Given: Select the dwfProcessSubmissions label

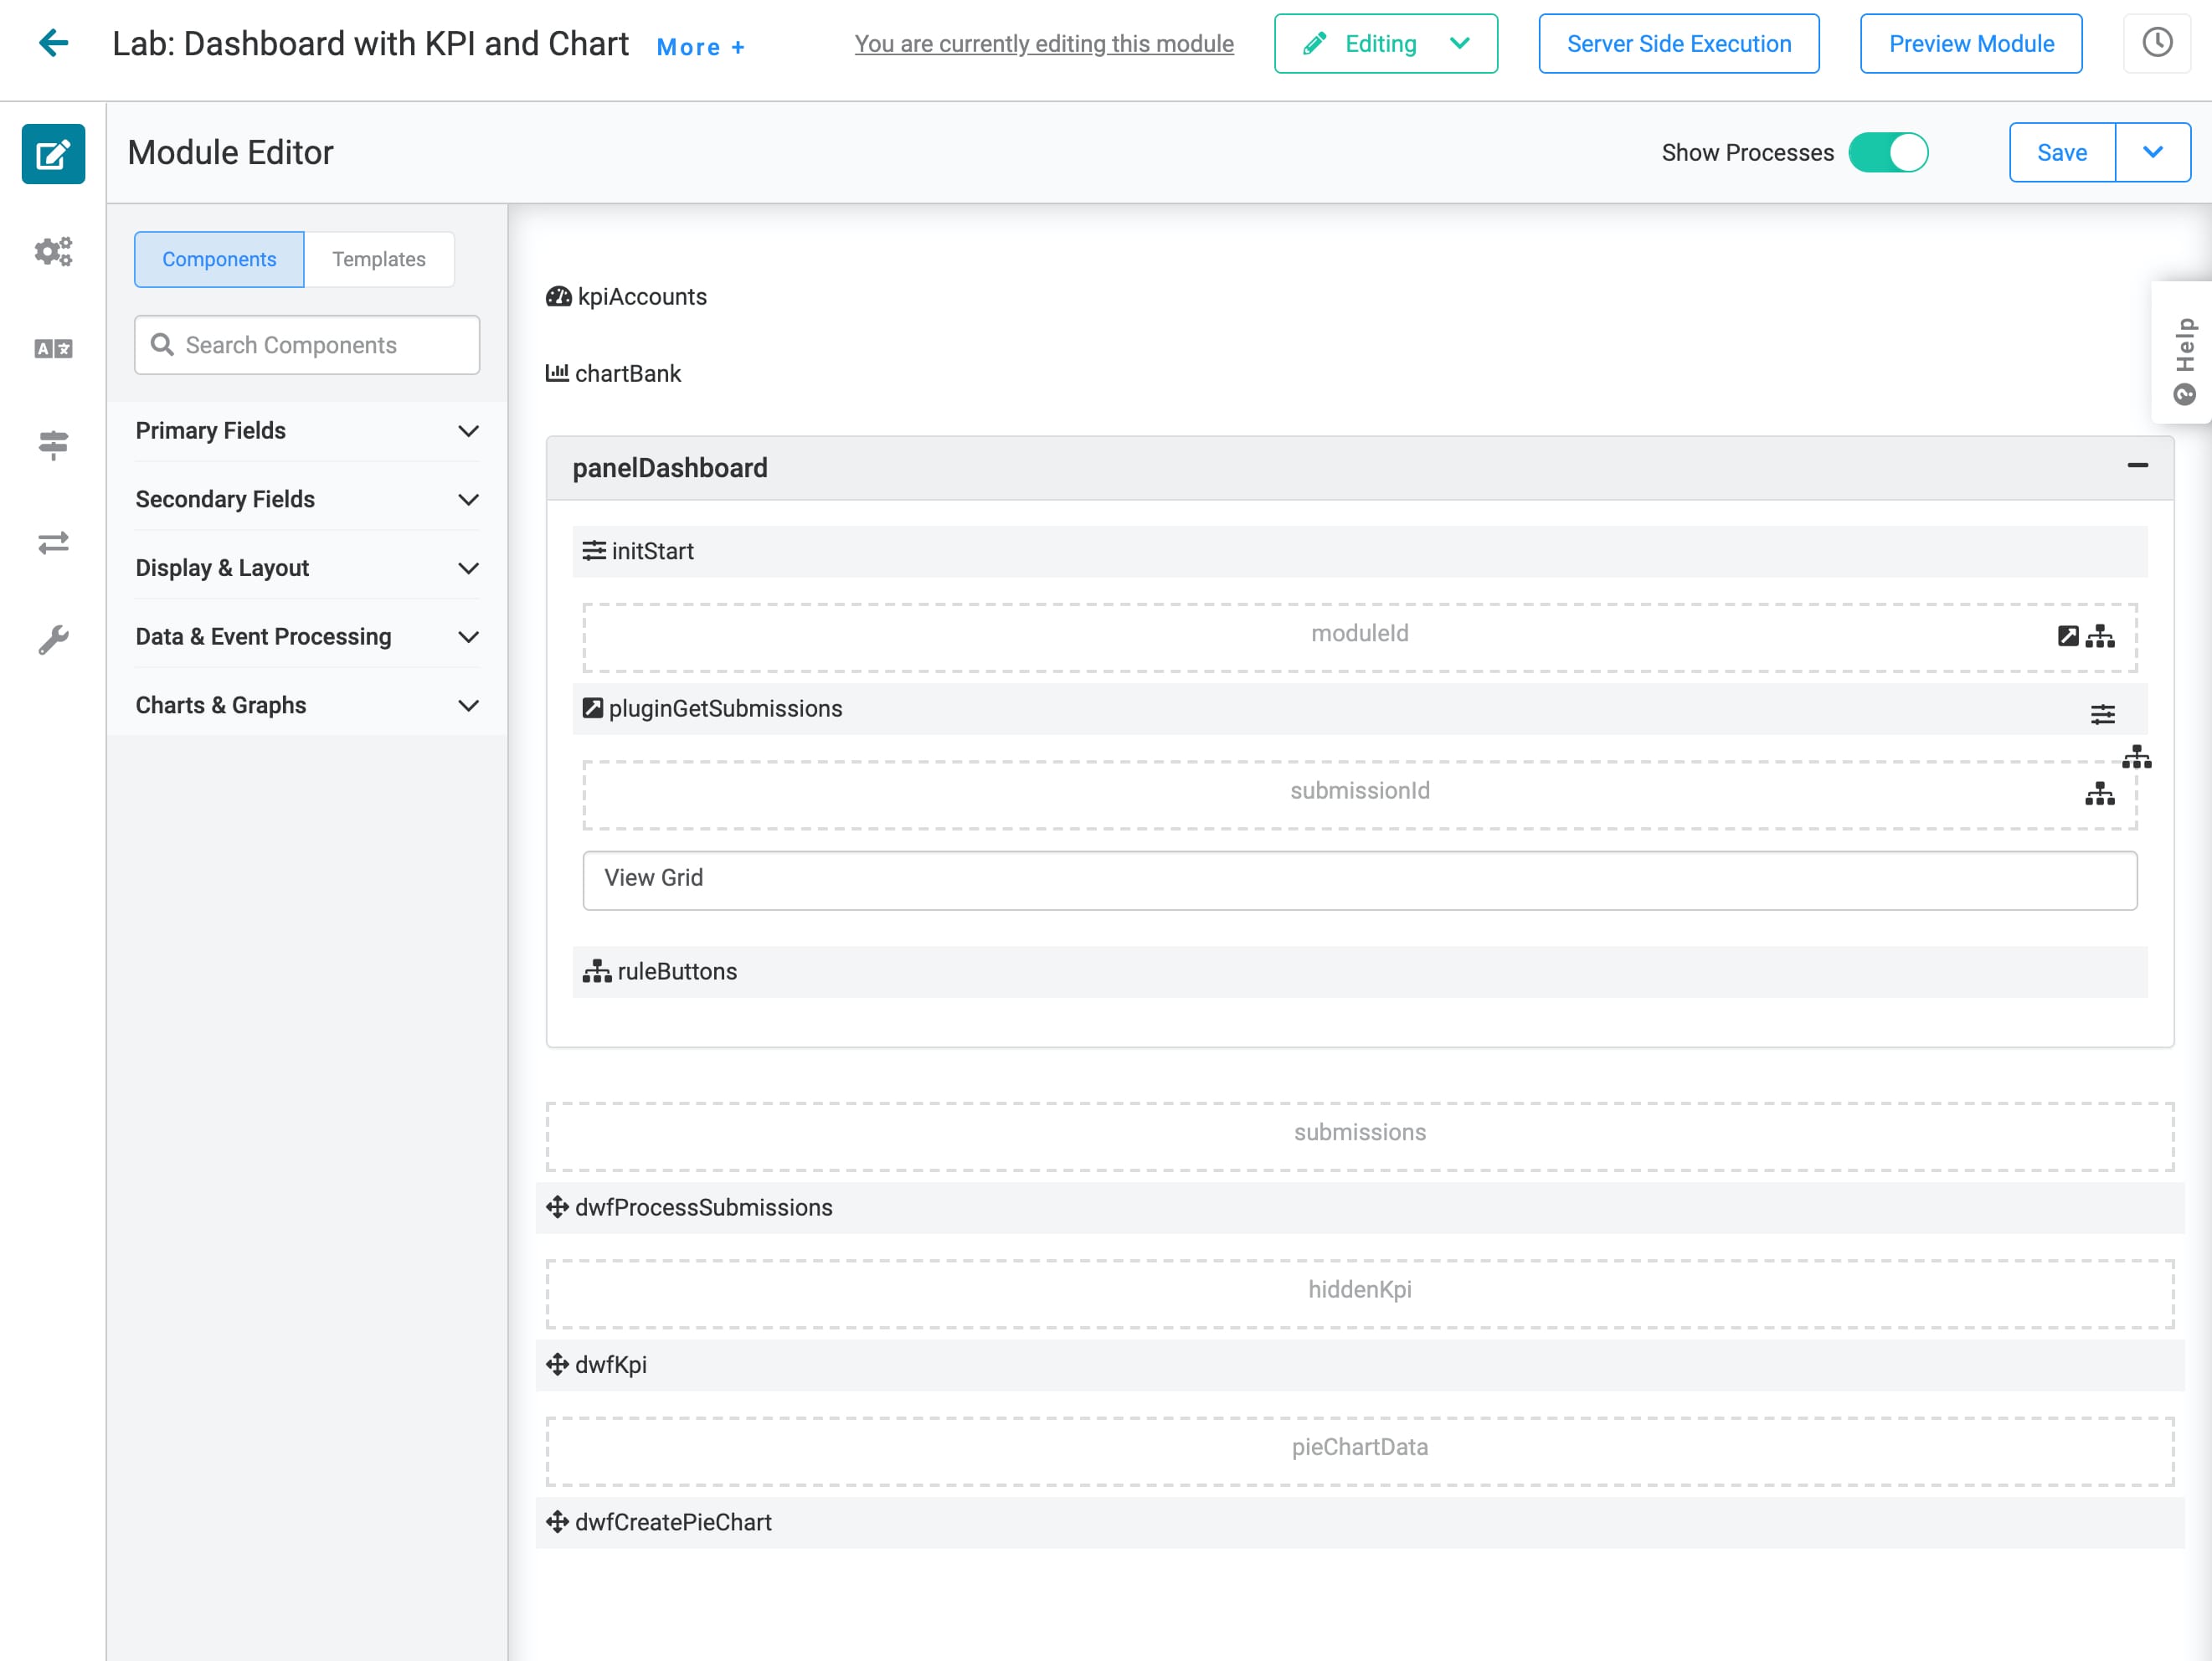Looking at the screenshot, I should pos(703,1207).
